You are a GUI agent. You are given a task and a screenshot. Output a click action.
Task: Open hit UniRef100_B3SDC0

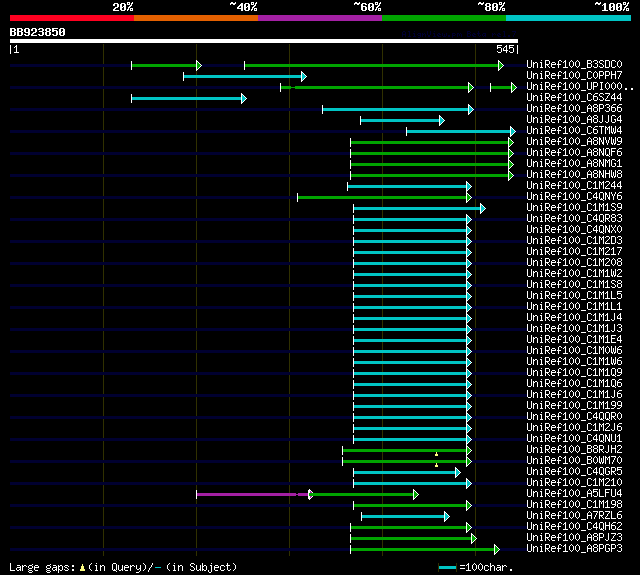coord(574,64)
